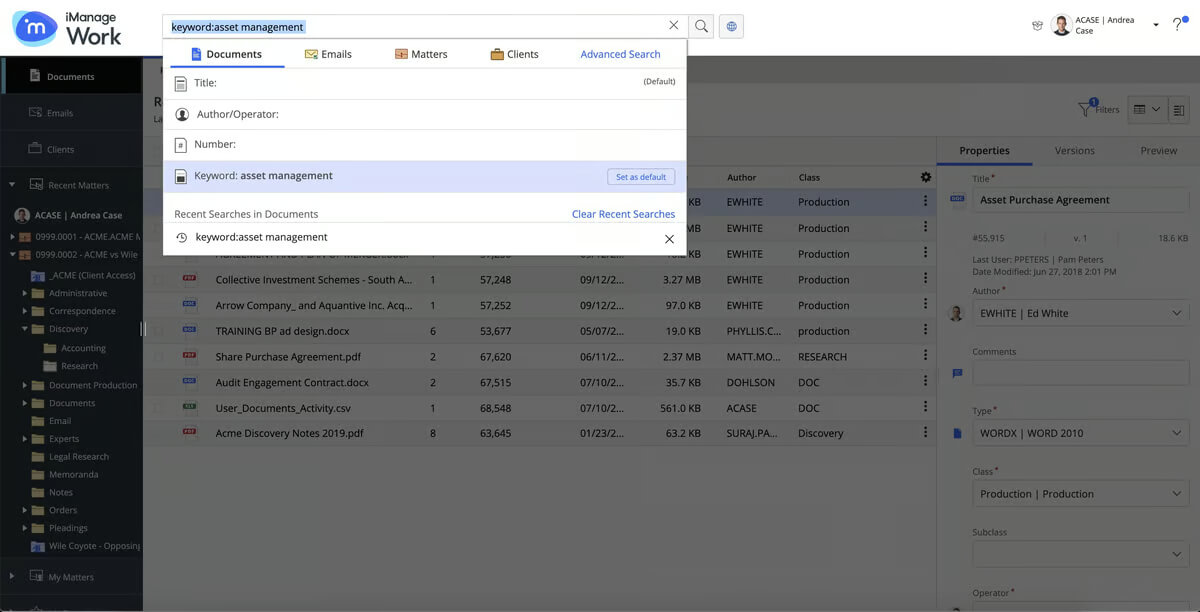Open the Subclass dropdown

point(1080,553)
